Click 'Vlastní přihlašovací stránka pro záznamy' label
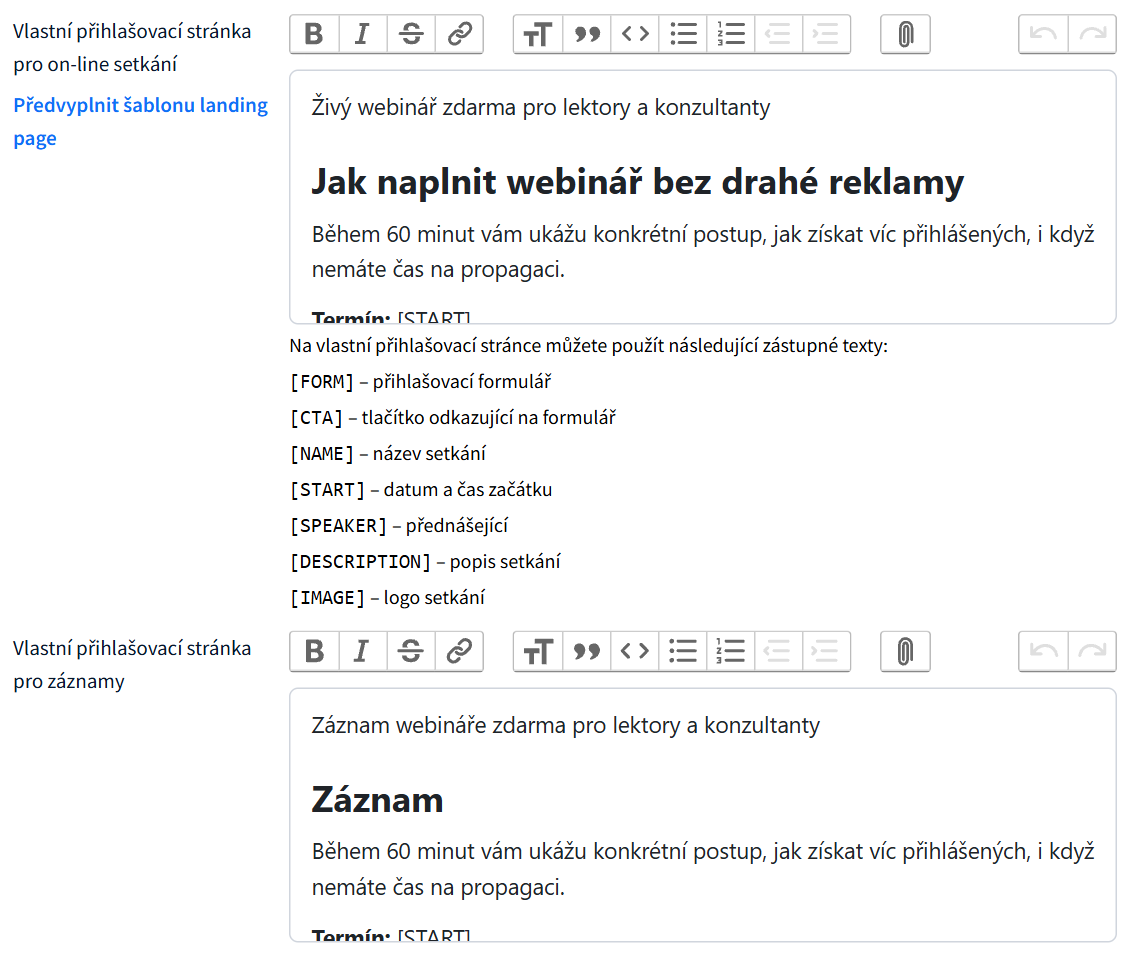The height and width of the screenshot is (956, 1131). tap(132, 665)
